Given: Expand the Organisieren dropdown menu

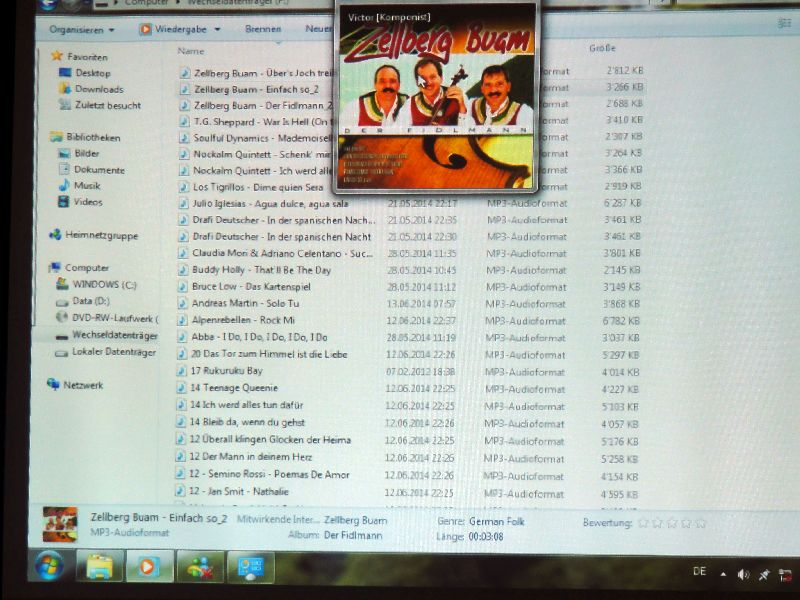Looking at the screenshot, I should coord(81,30).
